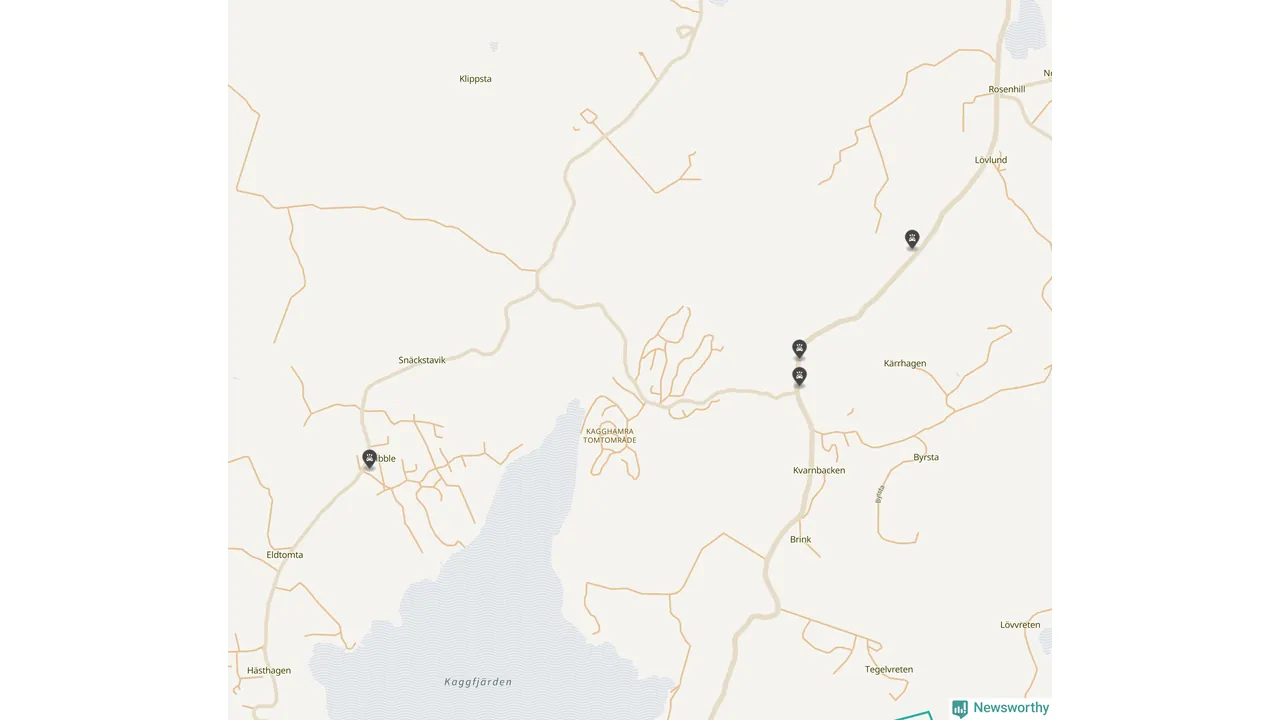Click the Klippsta place label
Image resolution: width=1280 pixels, height=720 pixels.
click(475, 79)
